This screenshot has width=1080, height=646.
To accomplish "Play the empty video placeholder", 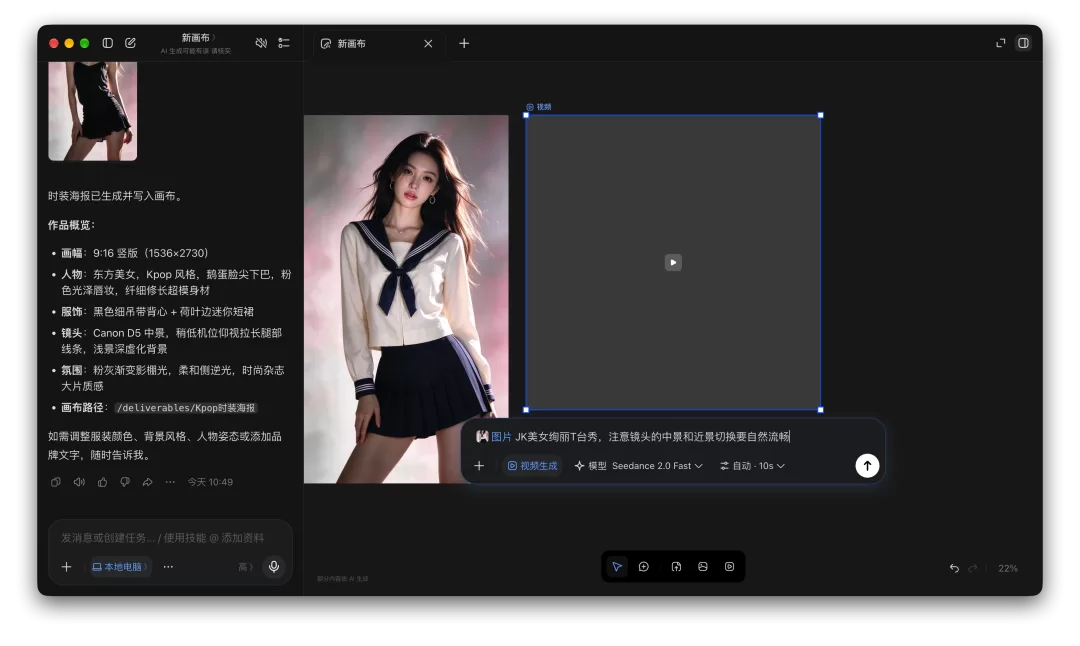I will (x=673, y=262).
